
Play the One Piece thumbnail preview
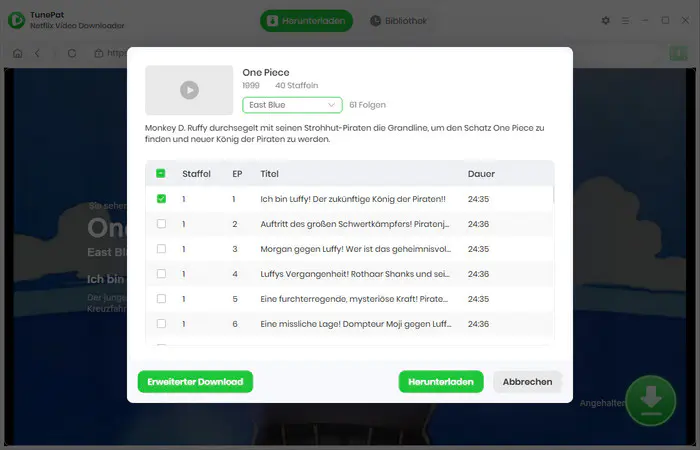(x=189, y=90)
